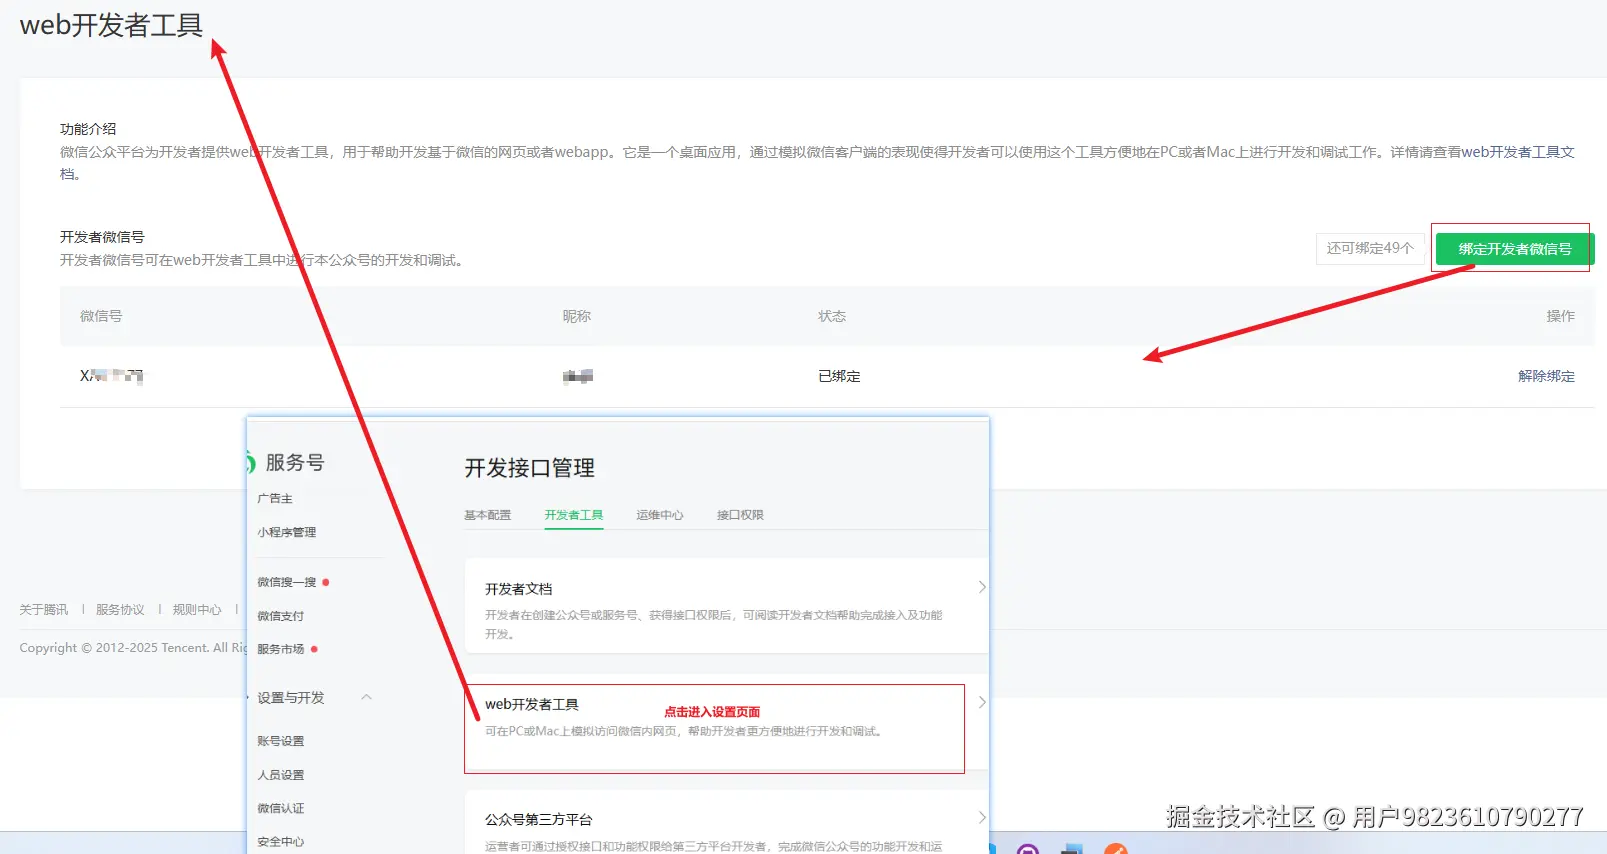Open 微信支付 in the sidebar
The height and width of the screenshot is (854, 1607).
(x=281, y=616)
